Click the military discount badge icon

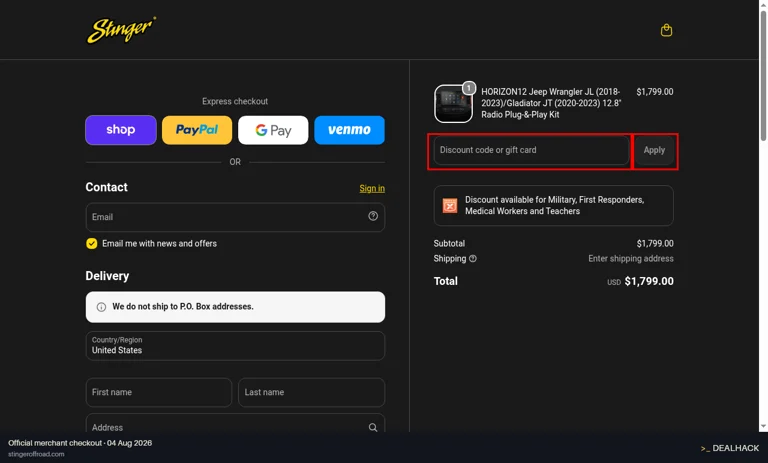click(x=450, y=205)
